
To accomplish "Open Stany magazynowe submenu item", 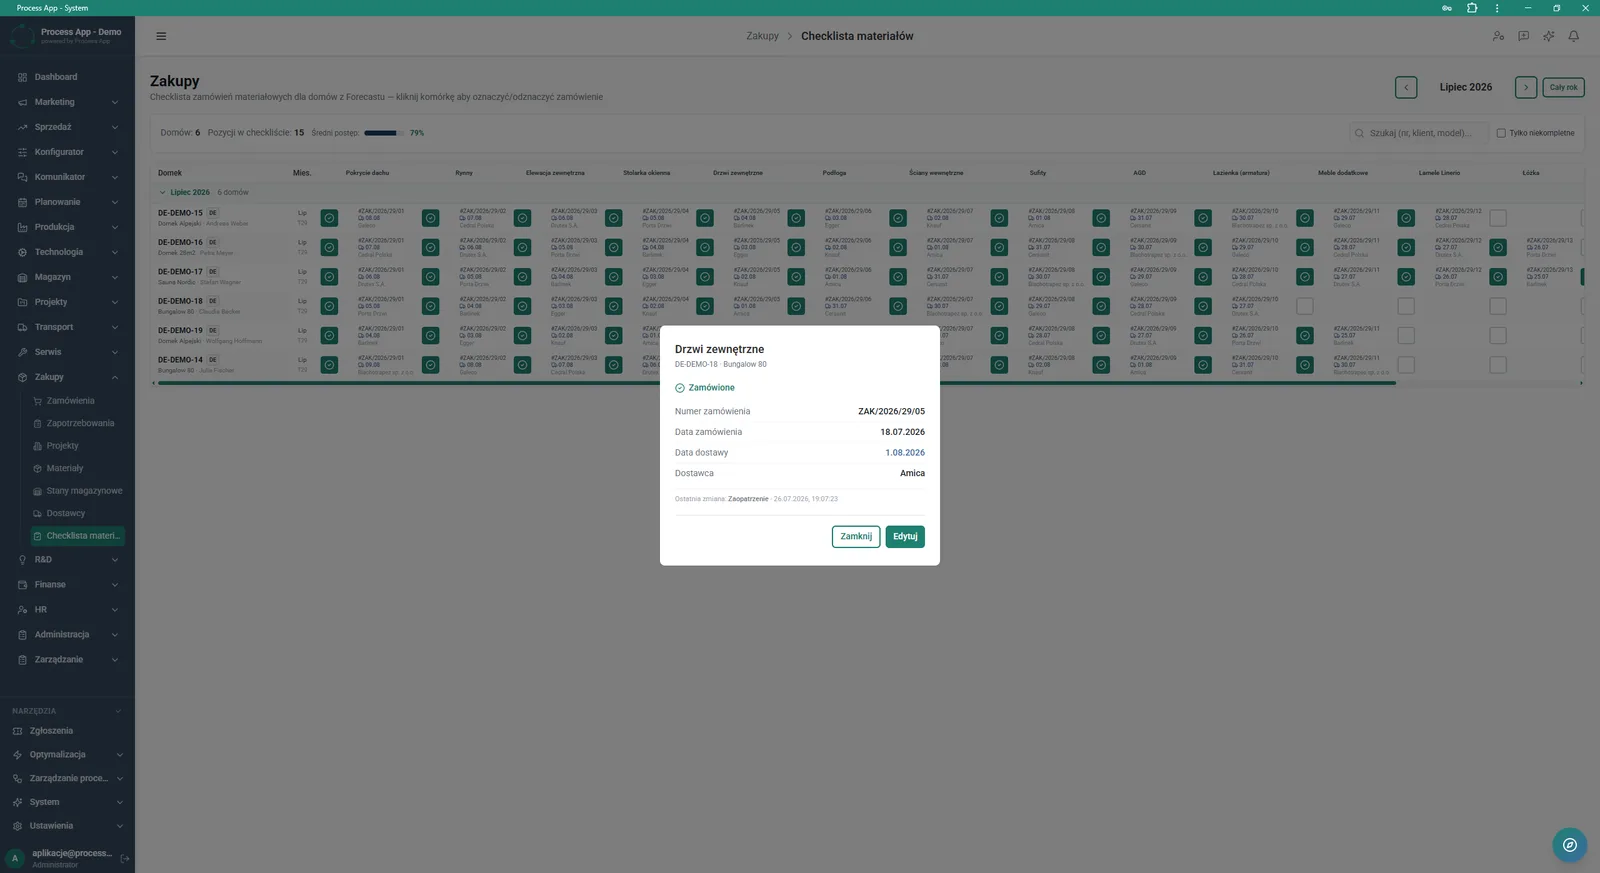I will 77,491.
